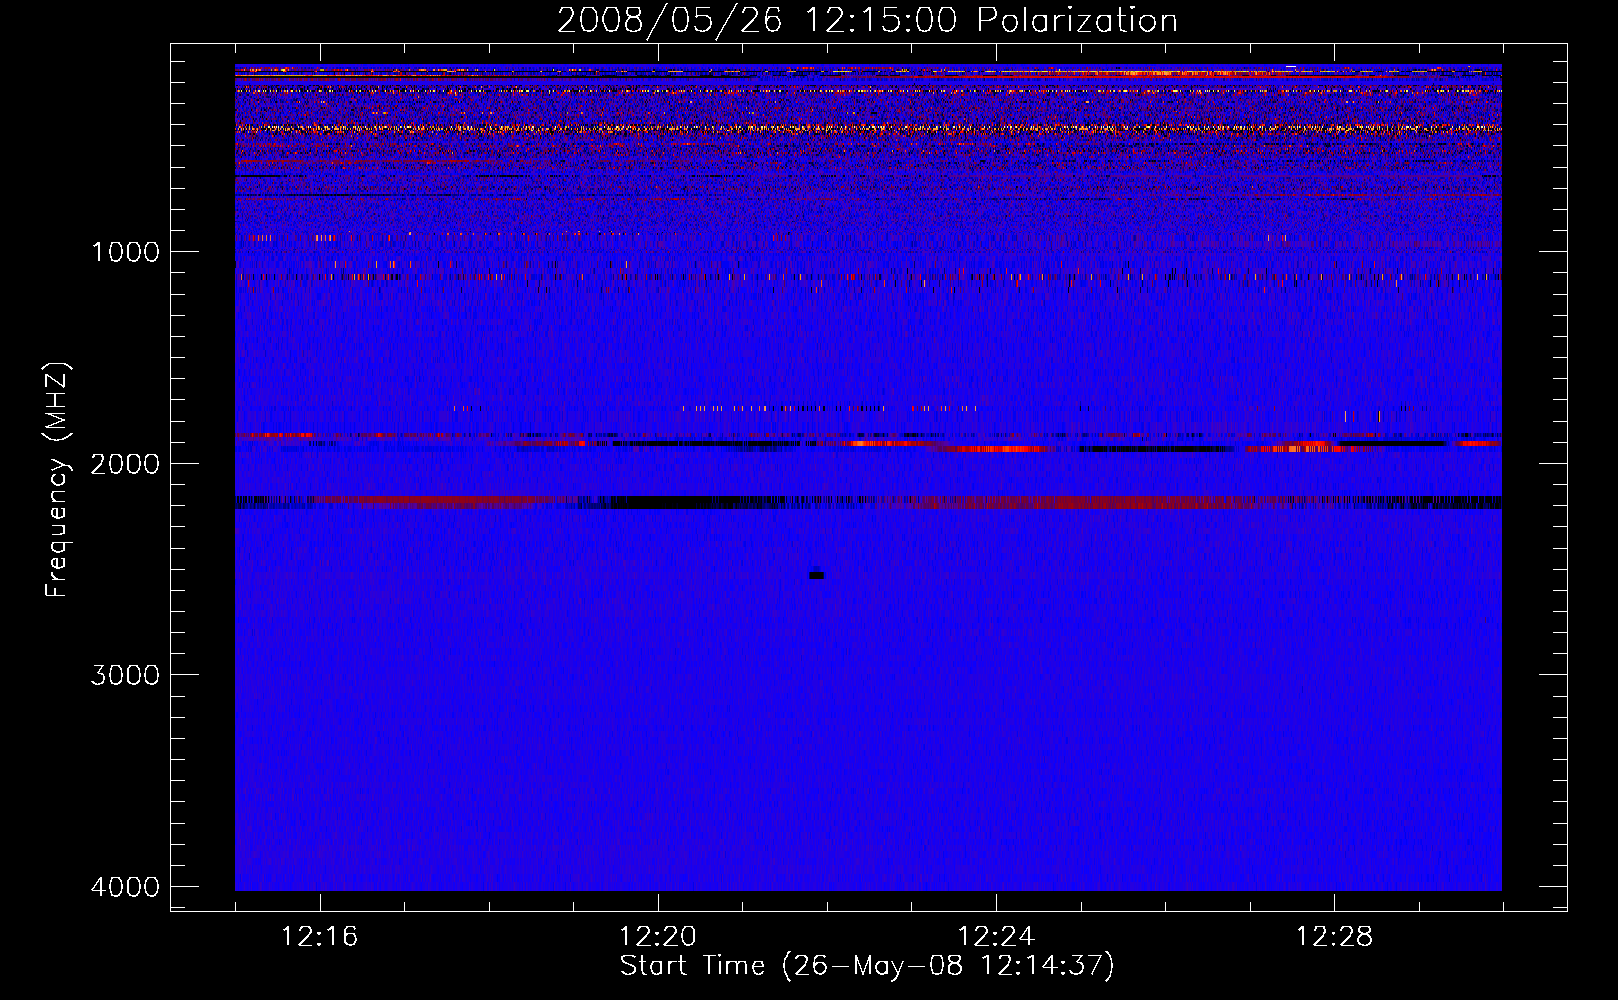This screenshot has width=1618, height=1000.
Task: Click the 12:20 time tick label
Action: pos(658,937)
